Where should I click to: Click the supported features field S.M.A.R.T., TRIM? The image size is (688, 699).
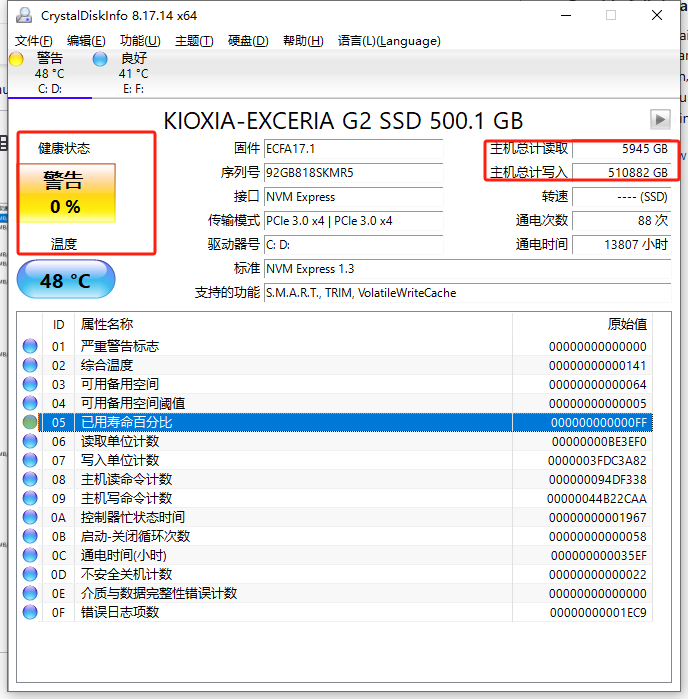(467, 293)
